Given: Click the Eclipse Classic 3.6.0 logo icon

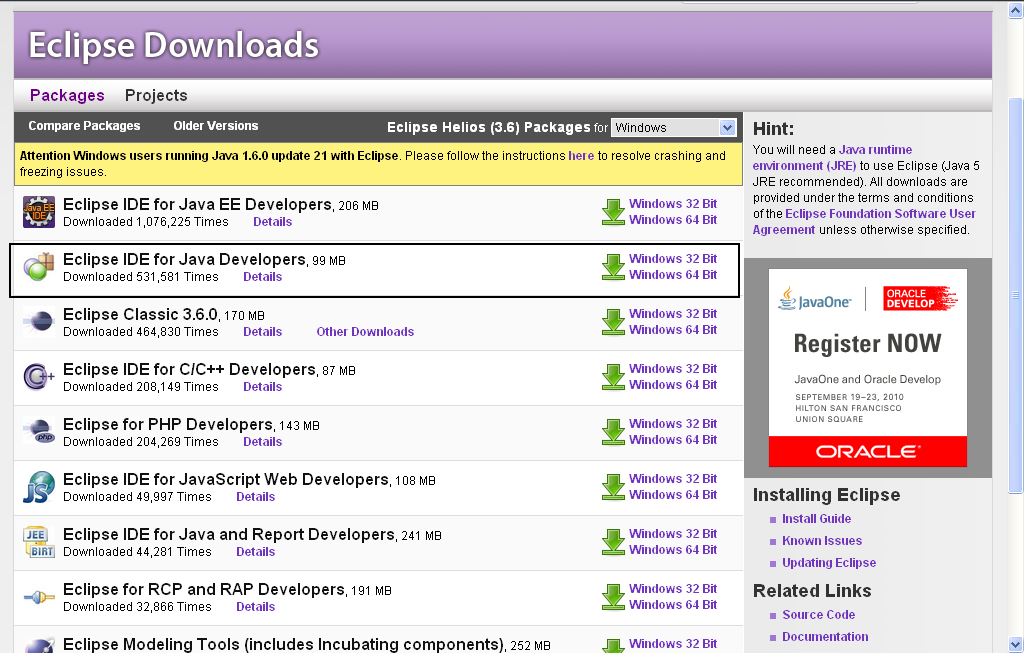Looking at the screenshot, I should [x=39, y=321].
